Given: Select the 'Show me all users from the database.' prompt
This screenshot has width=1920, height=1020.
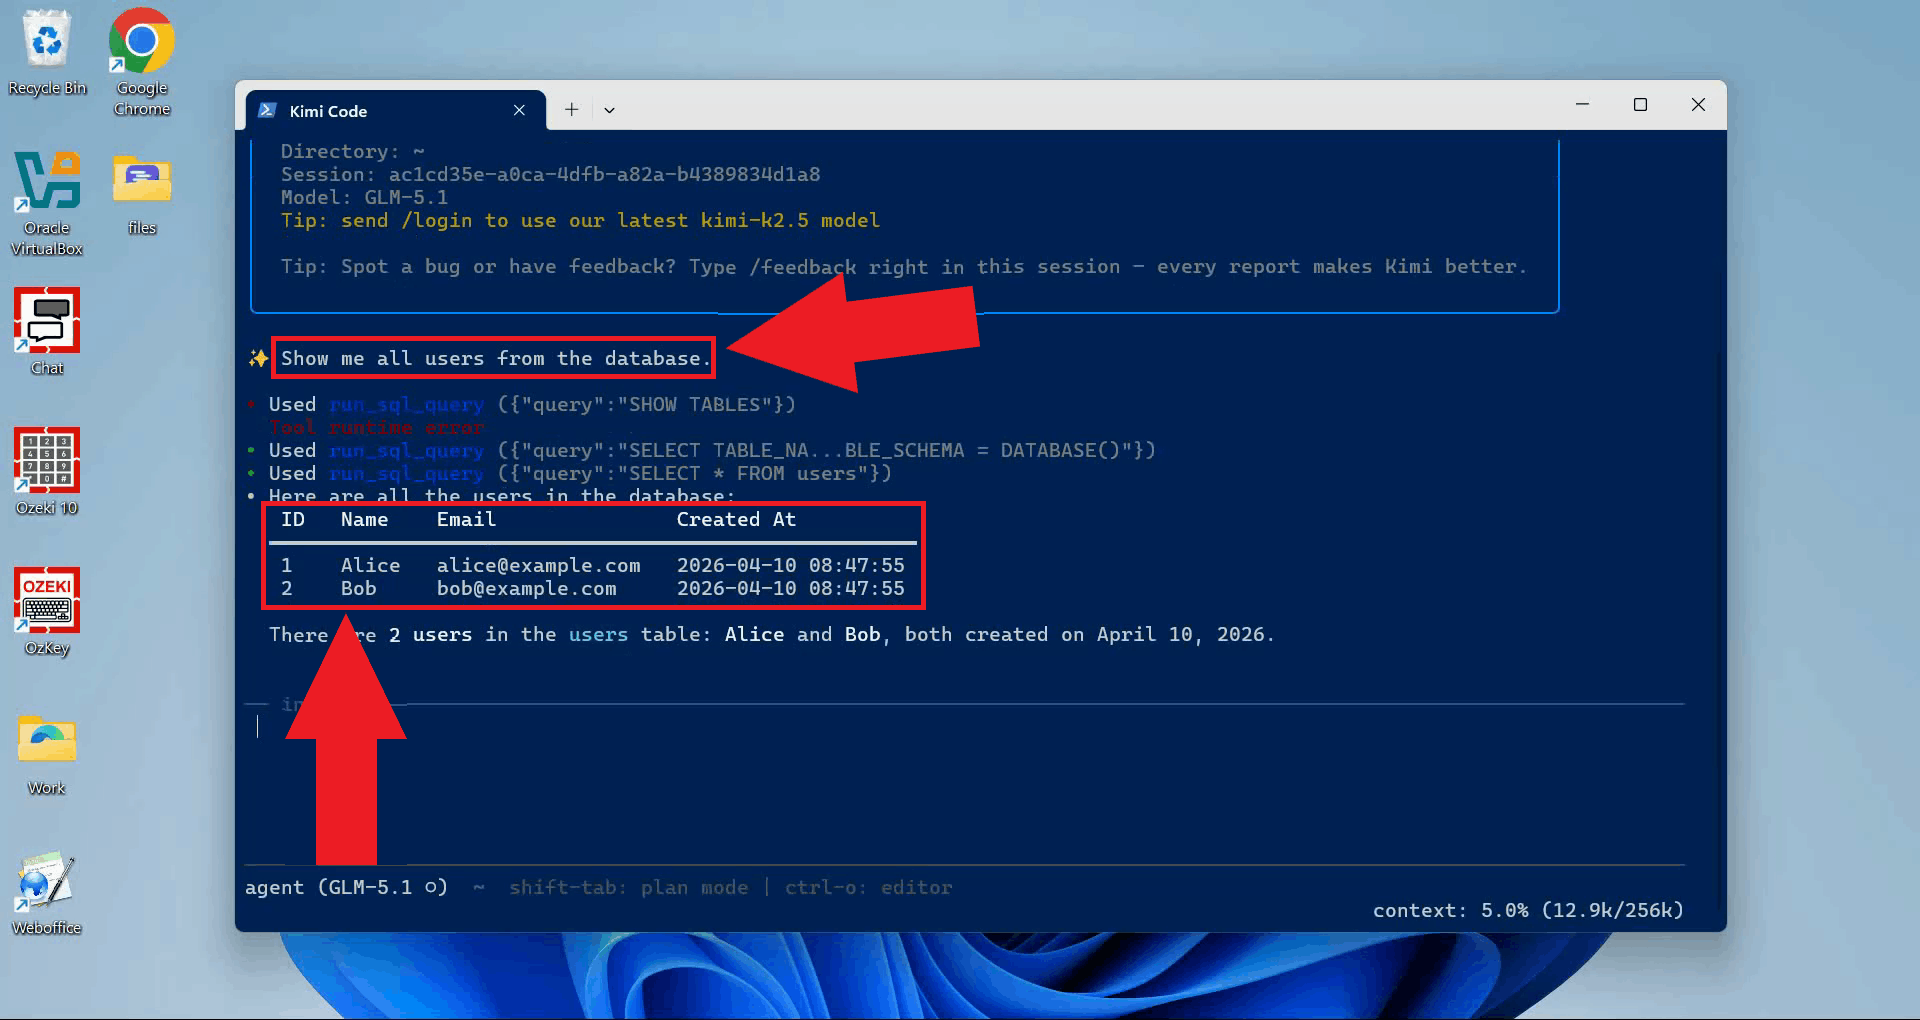Looking at the screenshot, I should [495, 358].
